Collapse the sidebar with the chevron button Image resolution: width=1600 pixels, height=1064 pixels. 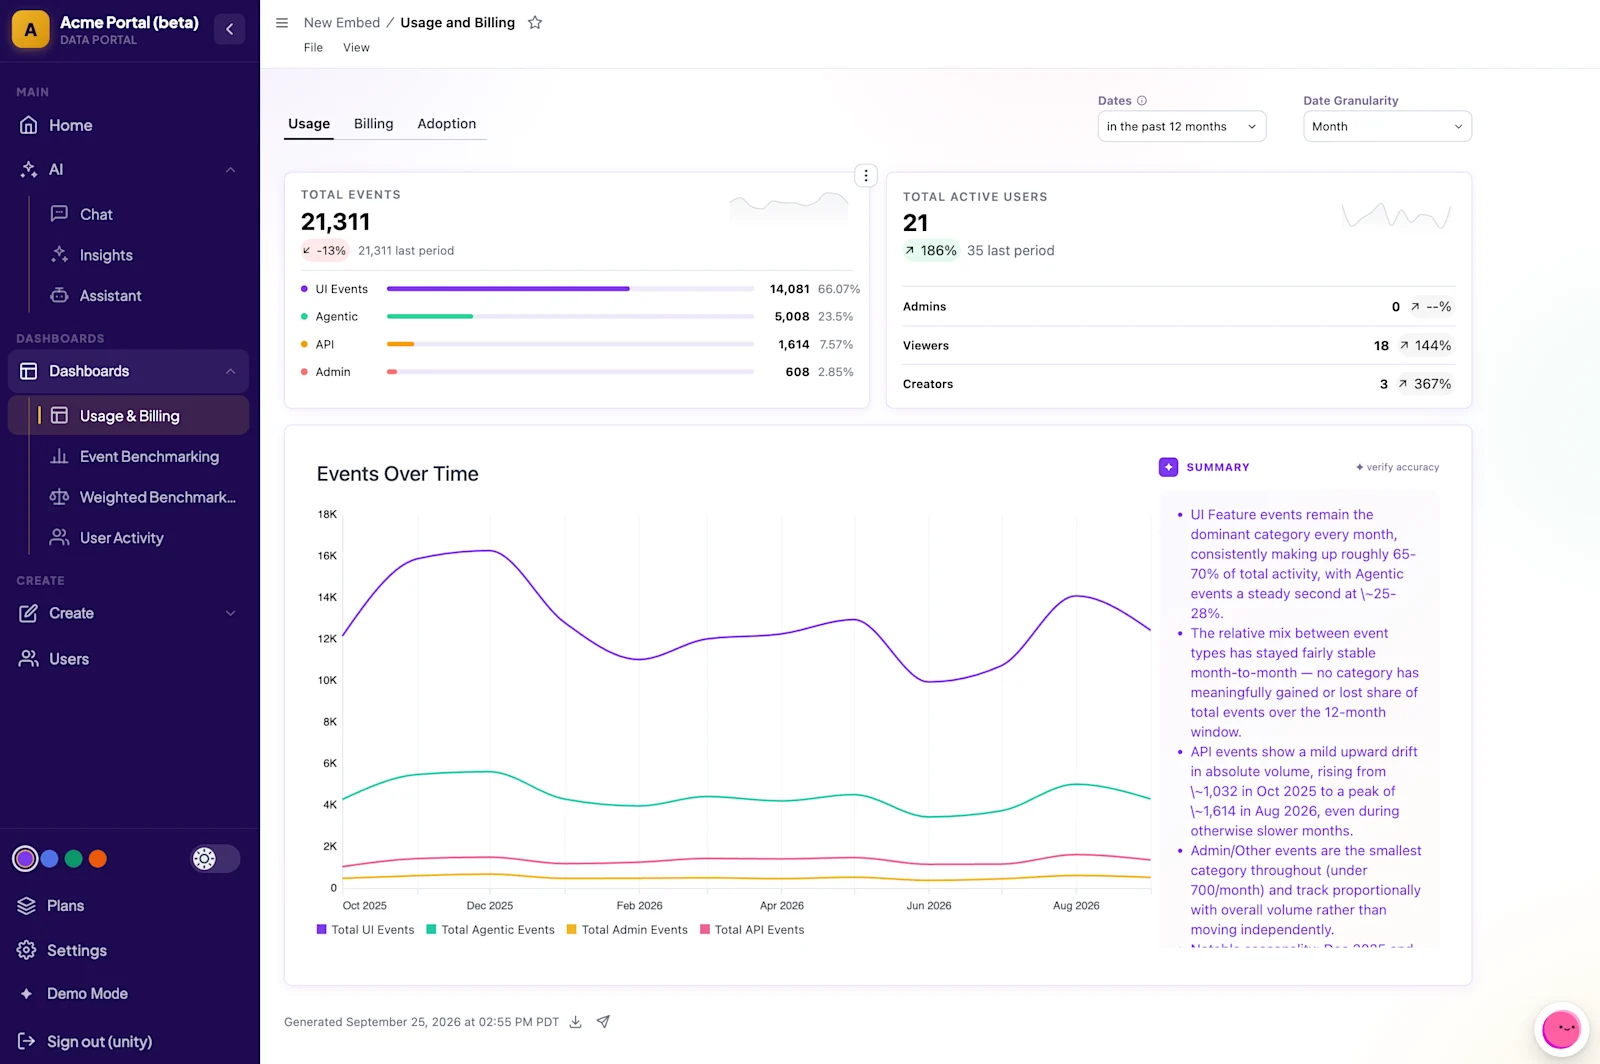pyautogui.click(x=229, y=29)
